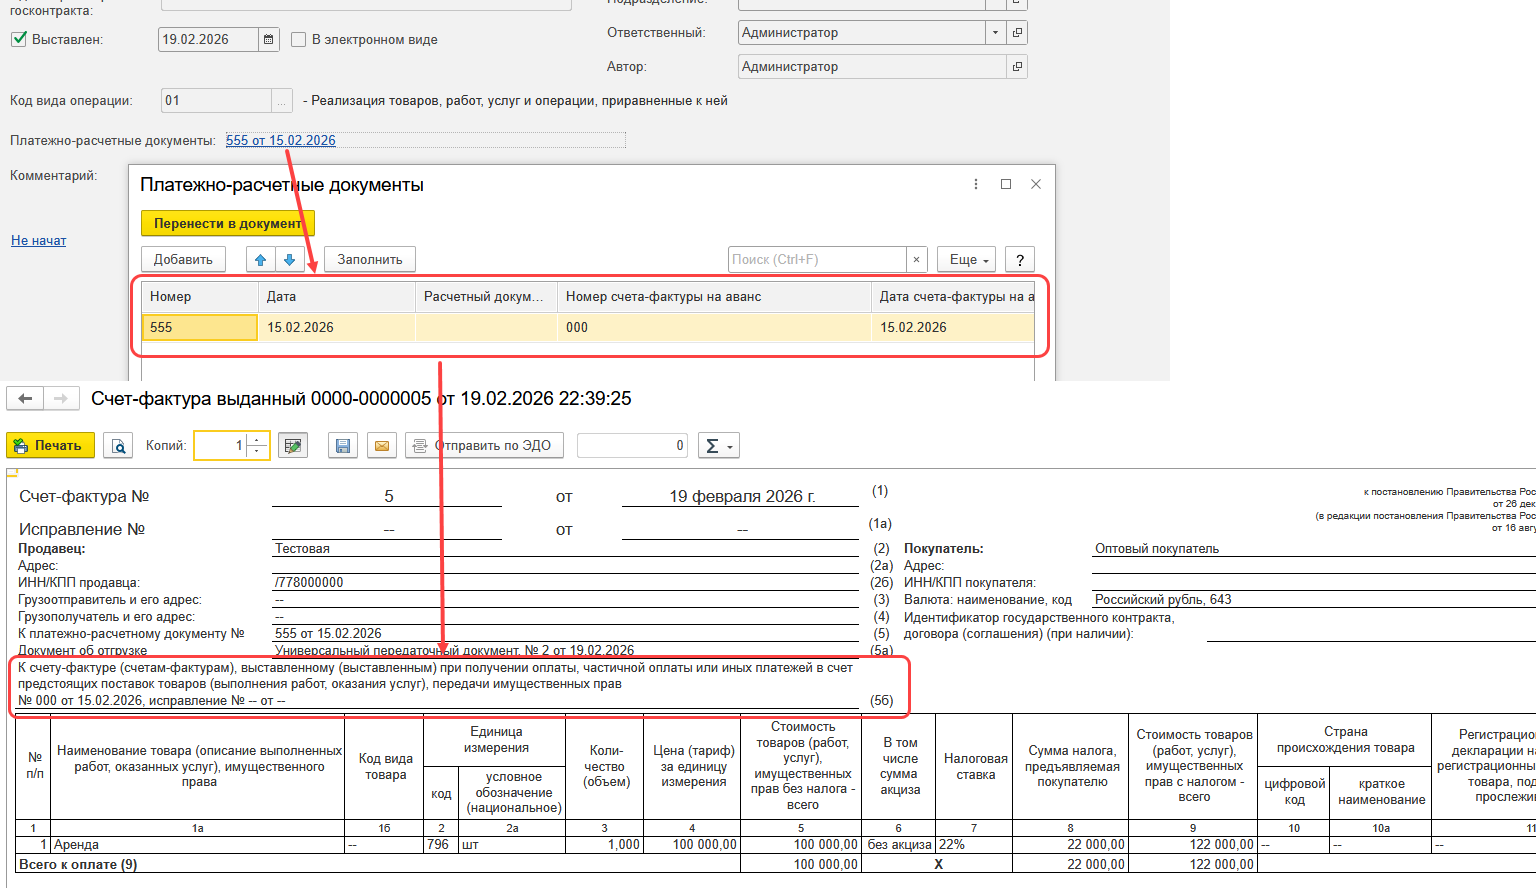Go back with the left arrow
1536x888 pixels.
[25, 399]
